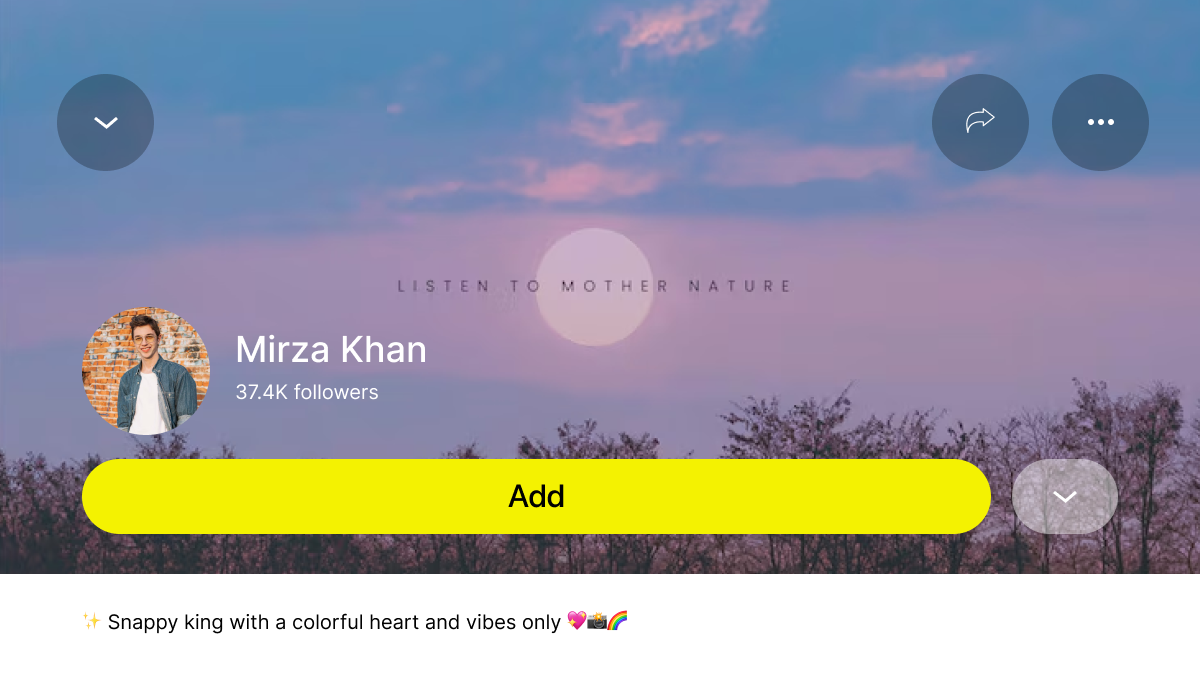Click the camera emoji in bio
1200x675 pixels.
pyautogui.click(x=597, y=622)
